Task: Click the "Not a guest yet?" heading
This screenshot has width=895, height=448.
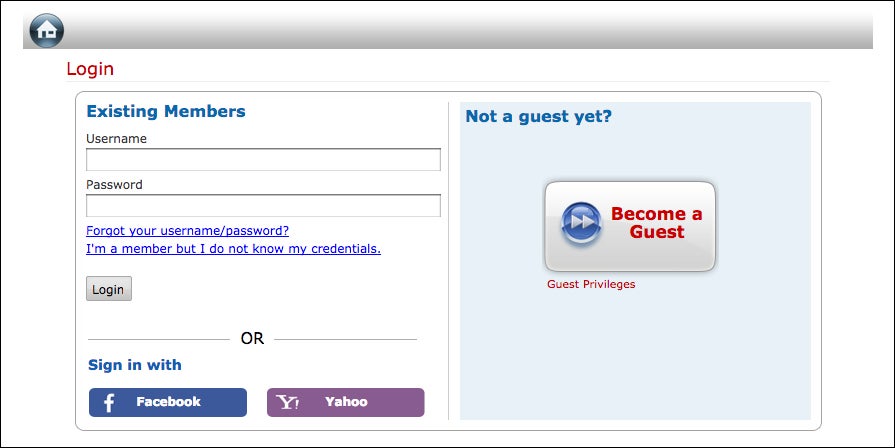Action: pos(538,116)
